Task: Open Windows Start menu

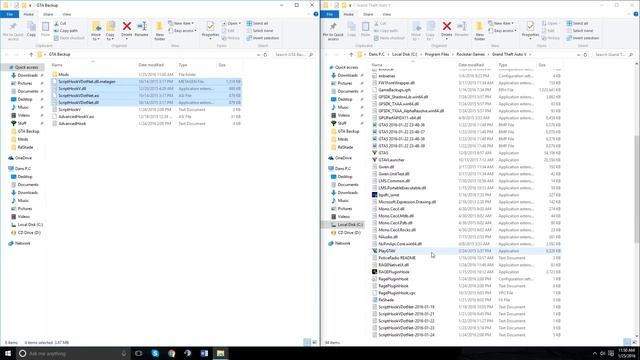Action: click(x=8, y=353)
